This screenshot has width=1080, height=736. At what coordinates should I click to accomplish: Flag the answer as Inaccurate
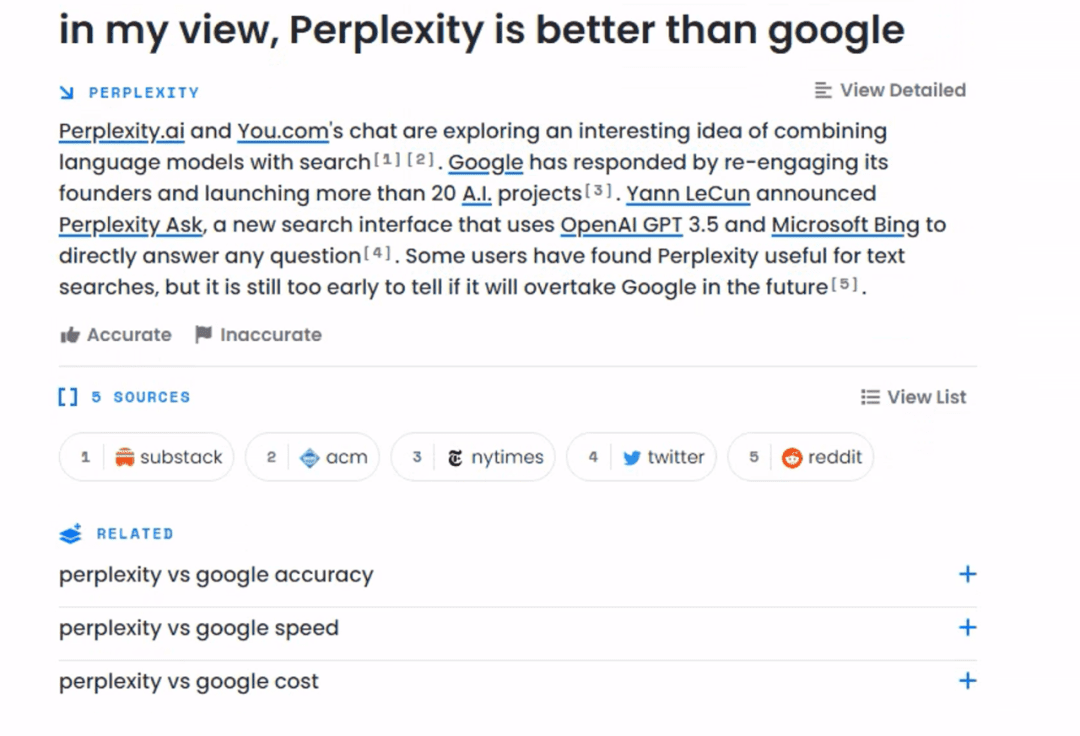click(x=255, y=334)
